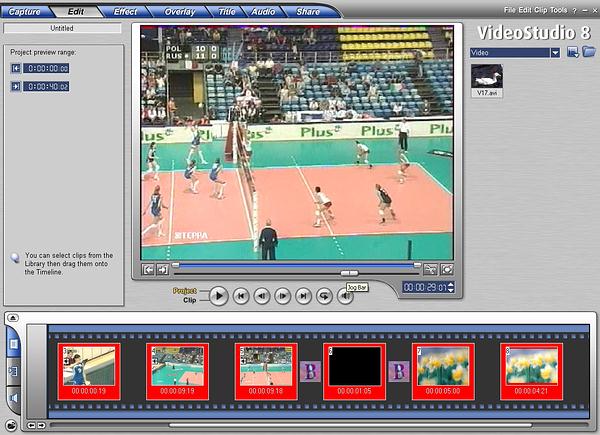
Task: Click the Cut Clip scissors icon
Action: click(430, 269)
